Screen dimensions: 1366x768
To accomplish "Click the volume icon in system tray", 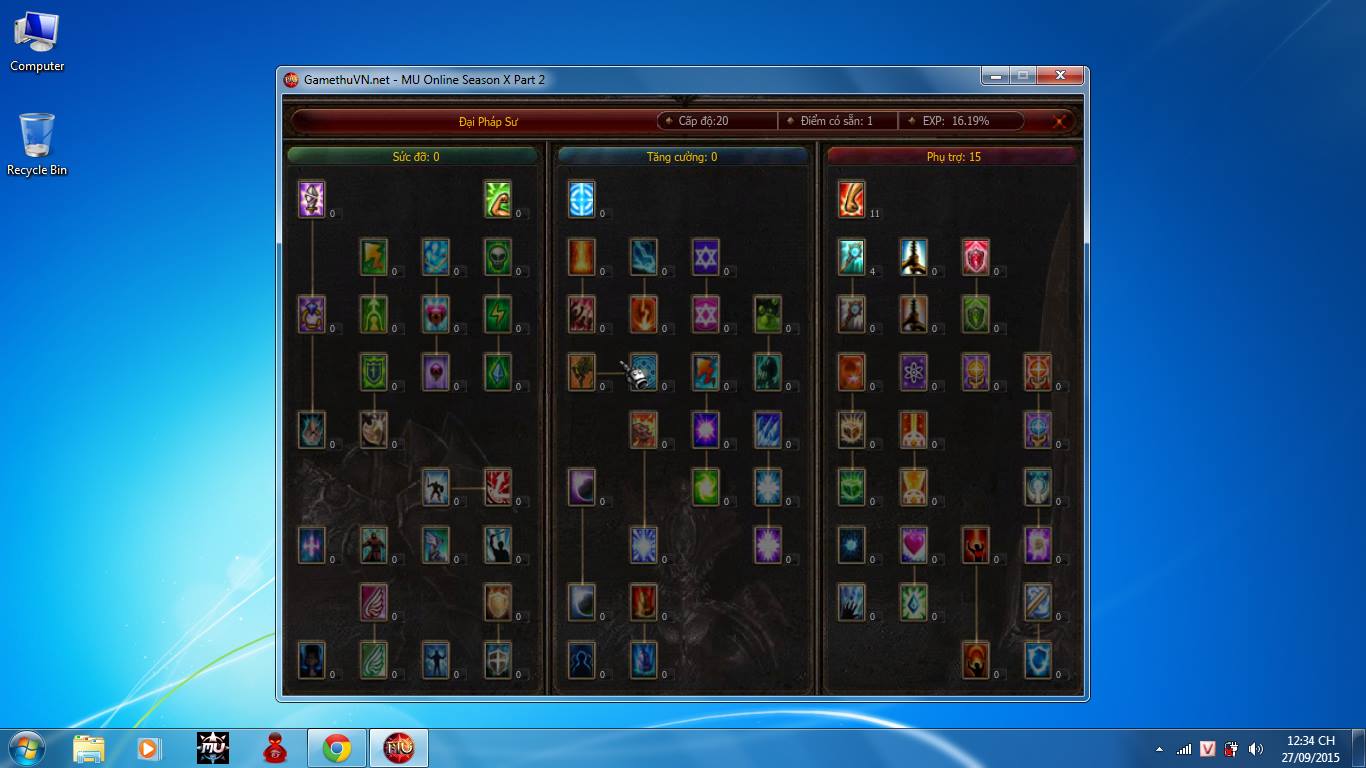I will point(1255,748).
